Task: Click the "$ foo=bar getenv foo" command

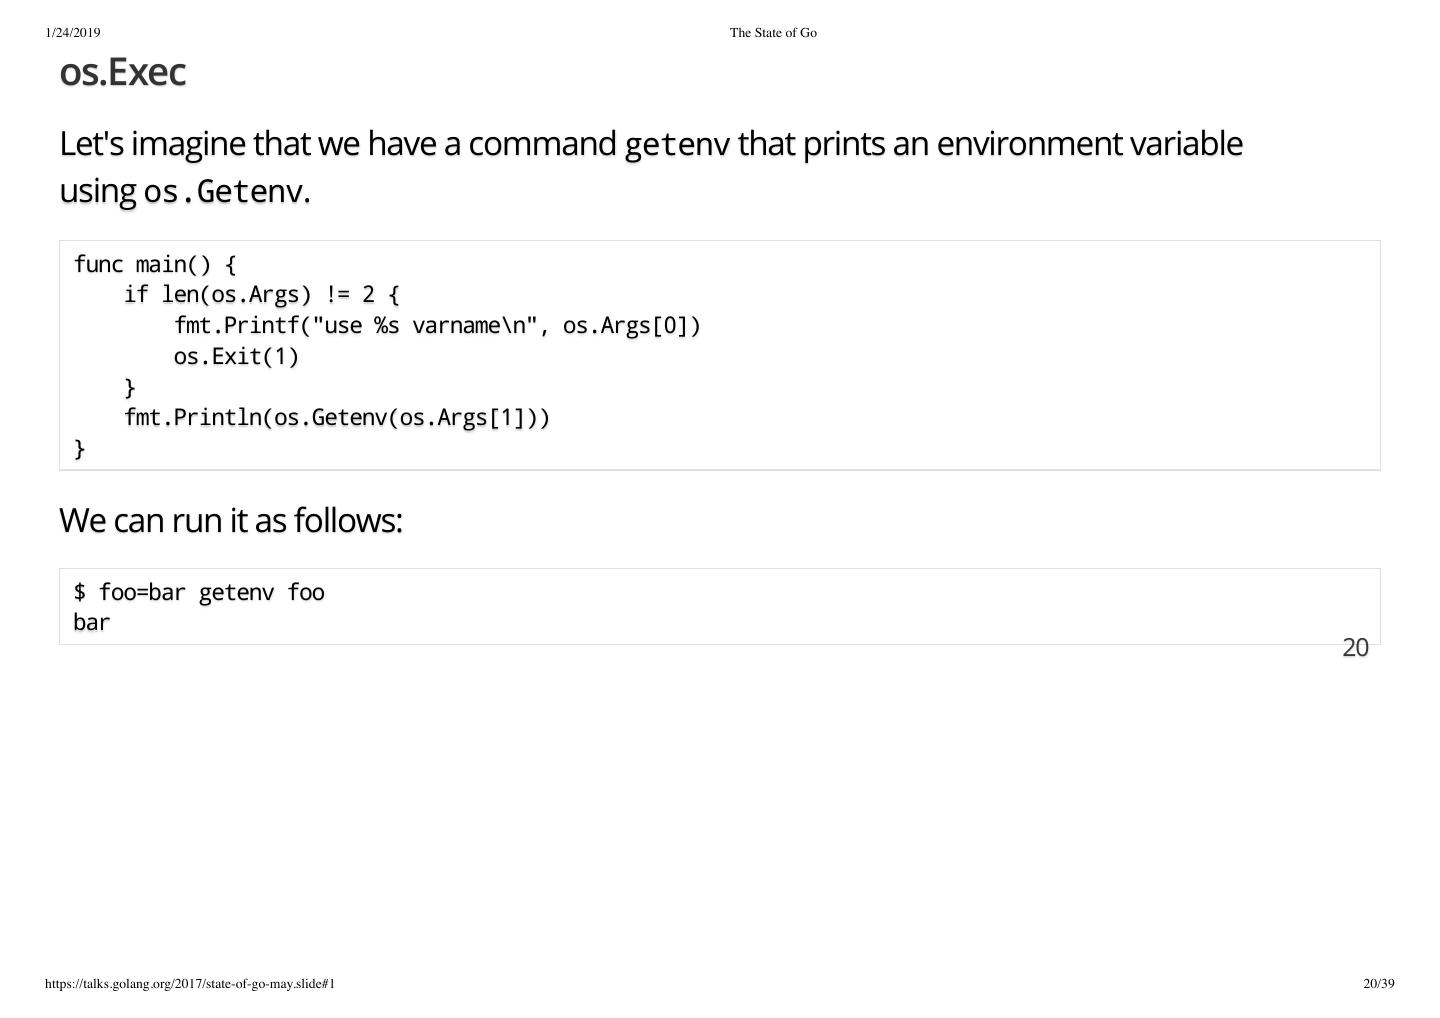Action: tap(199, 593)
